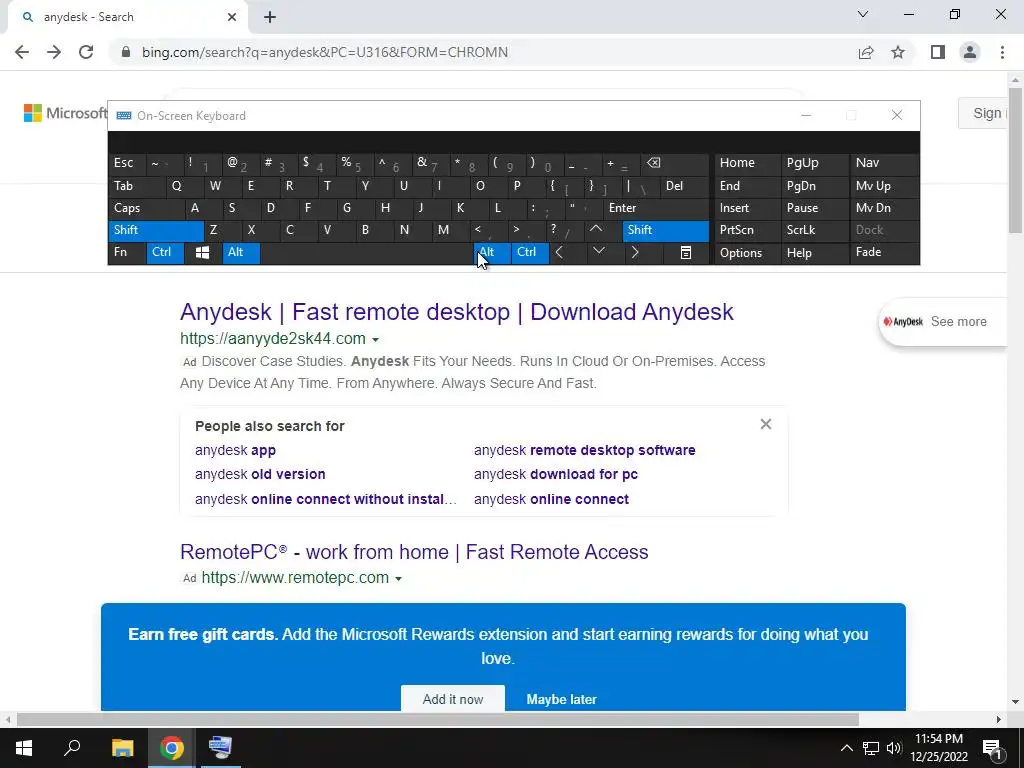Viewport: 1024px width, 768px height.
Task: Click the Tab key on keyboard
Action: (136, 186)
